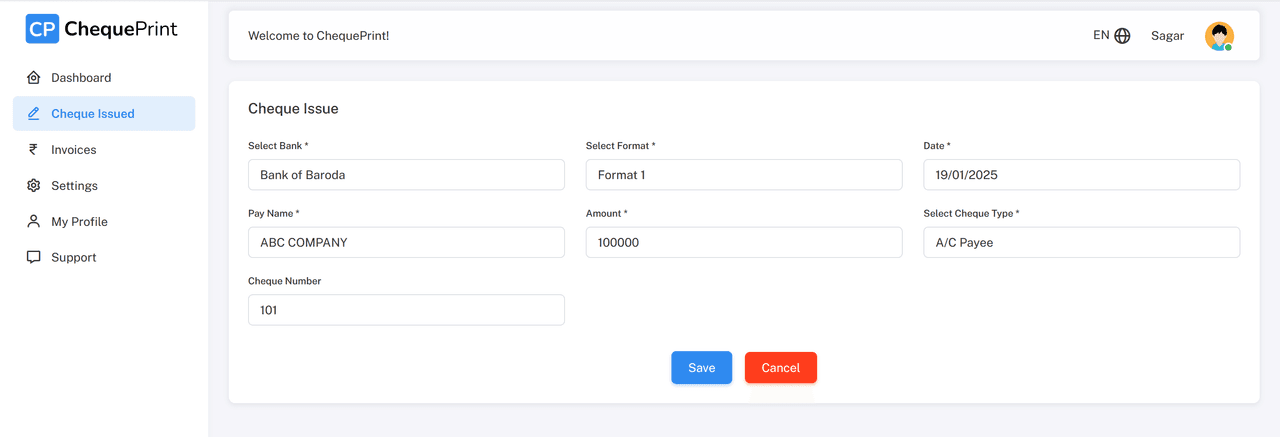The image size is (1280, 437).
Task: Click the Cheque Issue heading
Action: (x=293, y=109)
